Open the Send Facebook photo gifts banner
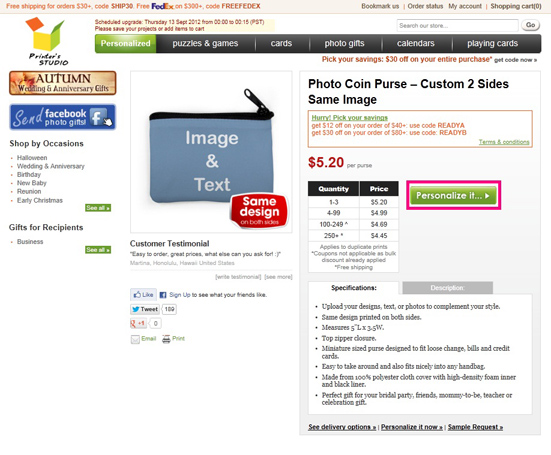The image size is (551, 455). pyautogui.click(x=63, y=117)
